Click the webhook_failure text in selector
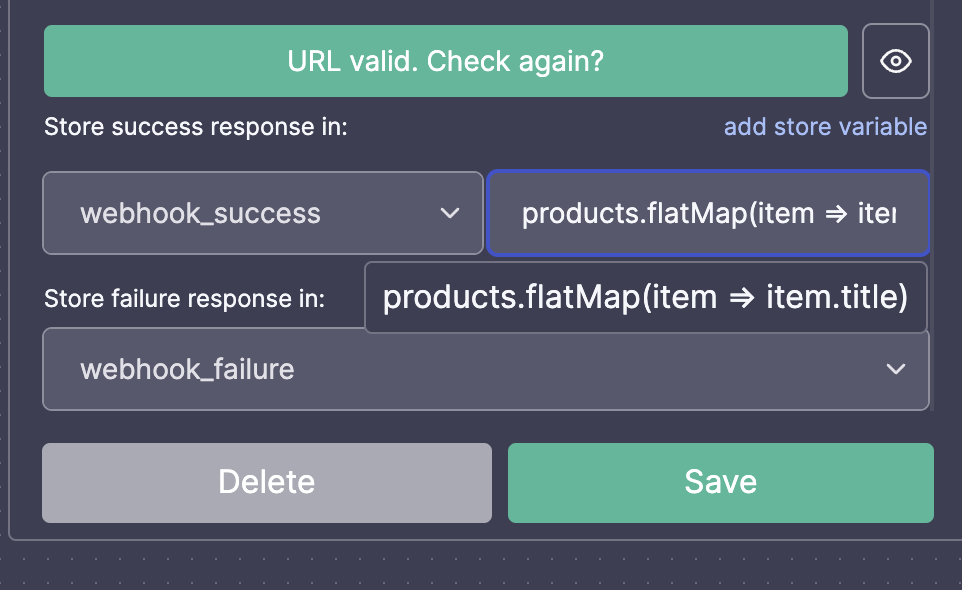Image resolution: width=962 pixels, height=590 pixels. tap(187, 369)
